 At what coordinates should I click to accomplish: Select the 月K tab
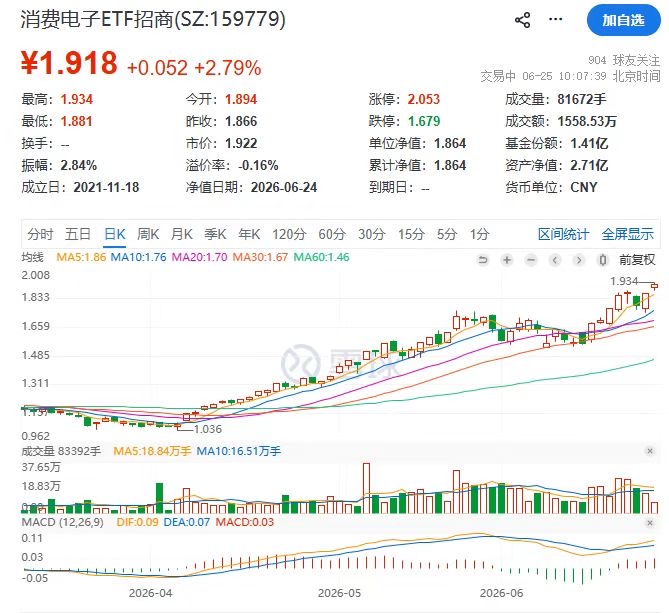click(182, 234)
